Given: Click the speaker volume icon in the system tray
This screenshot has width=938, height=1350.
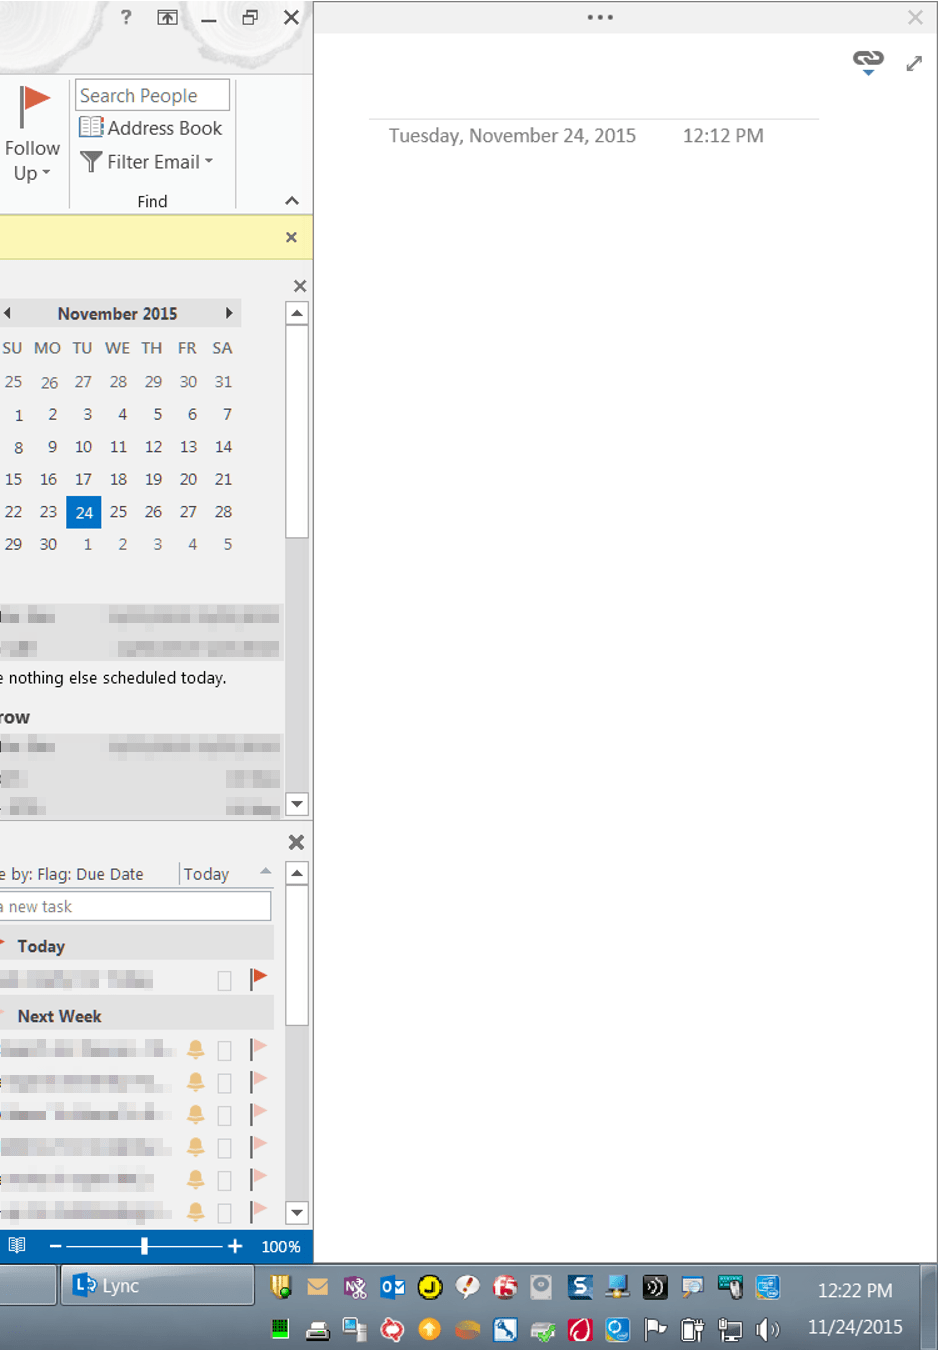Looking at the screenshot, I should (766, 1330).
